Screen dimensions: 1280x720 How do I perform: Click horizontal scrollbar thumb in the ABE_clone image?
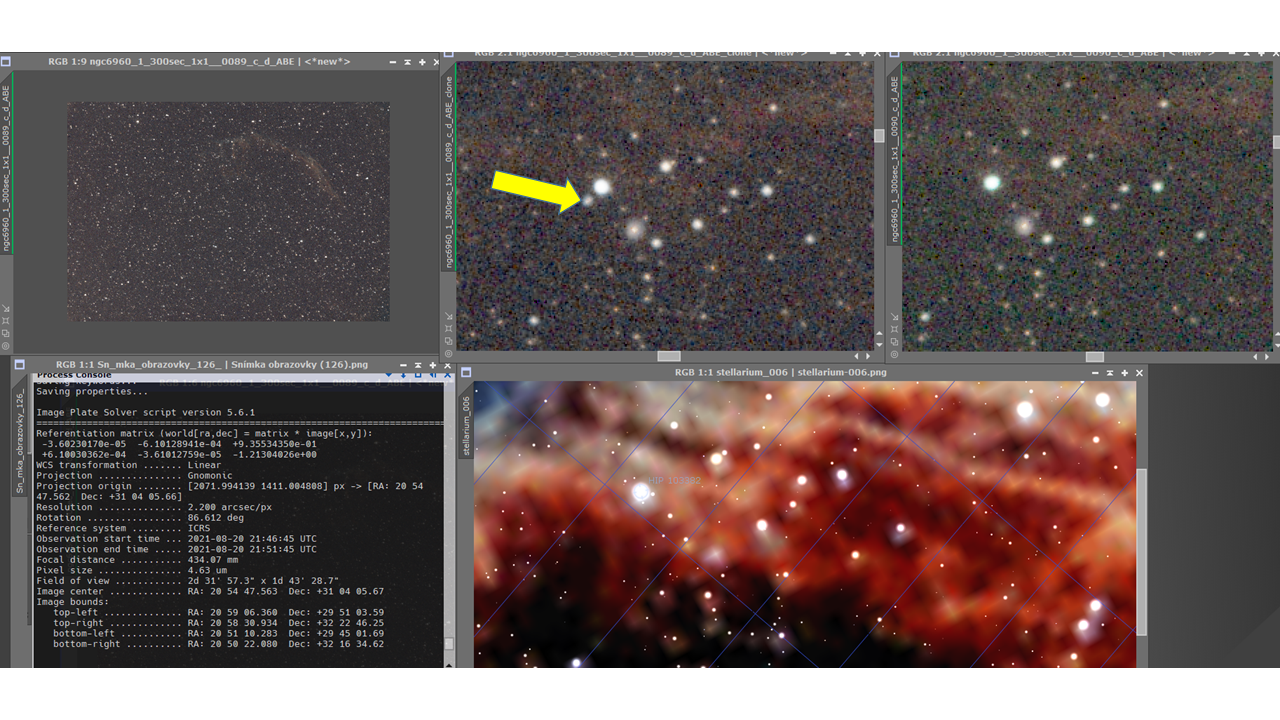(669, 356)
